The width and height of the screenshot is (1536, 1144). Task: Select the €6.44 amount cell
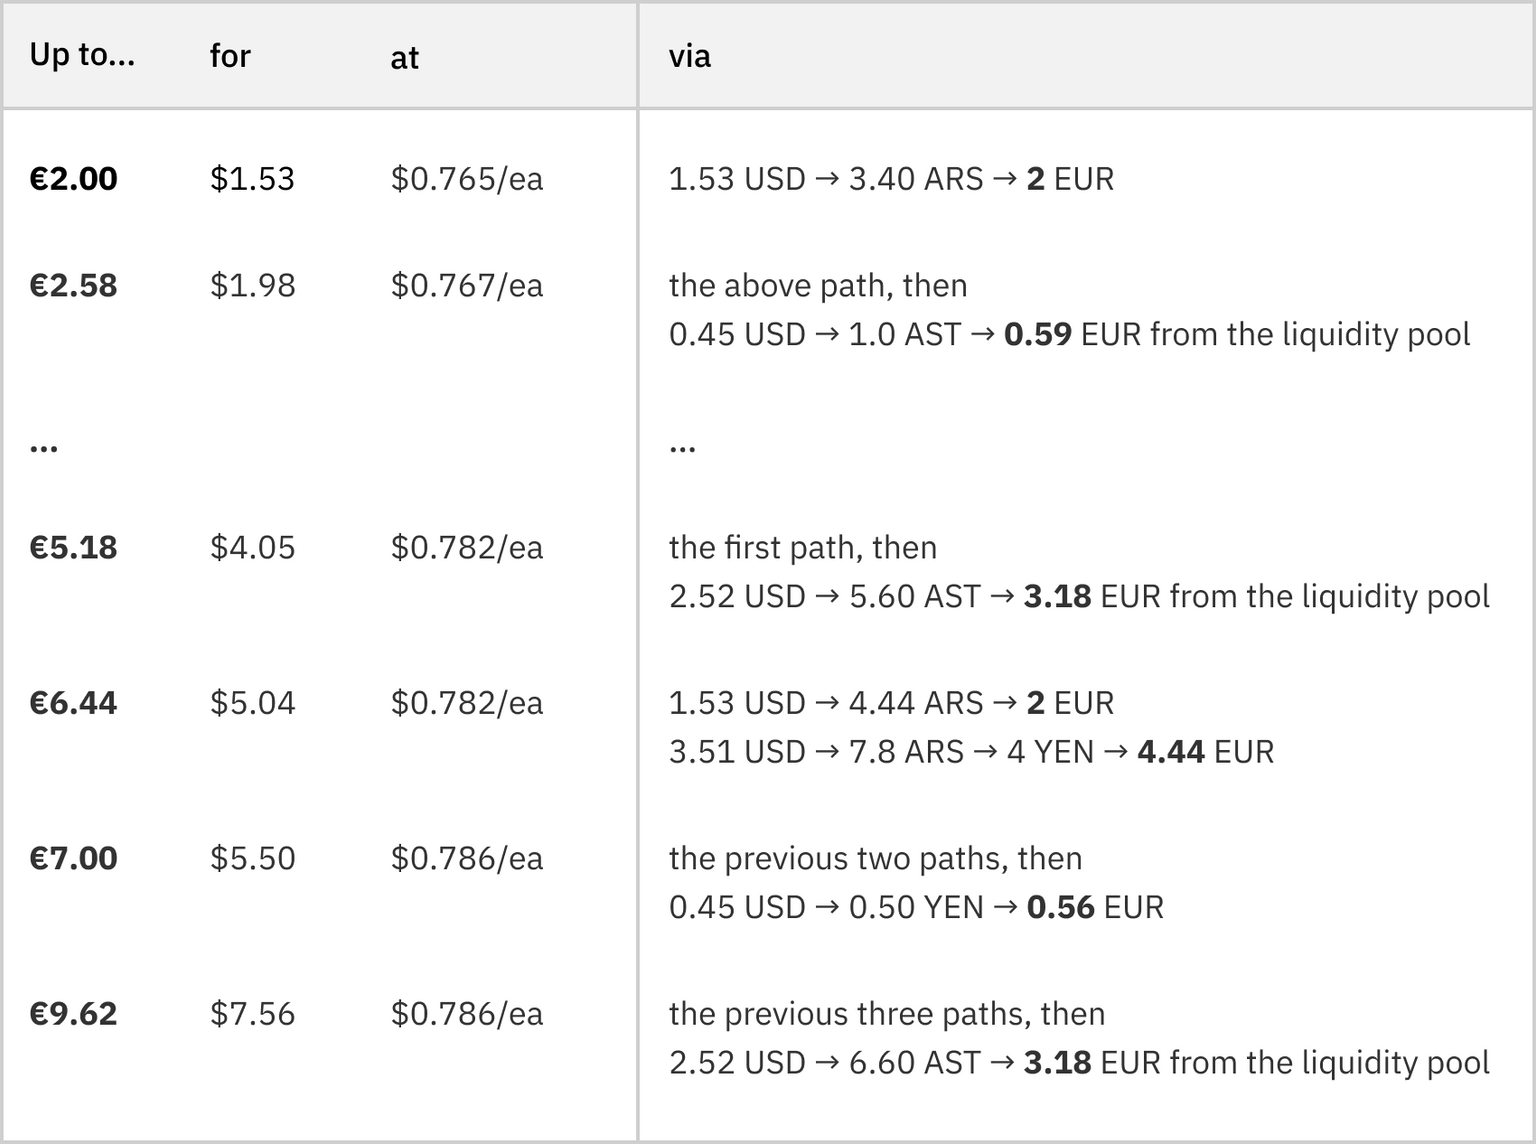coord(74,703)
